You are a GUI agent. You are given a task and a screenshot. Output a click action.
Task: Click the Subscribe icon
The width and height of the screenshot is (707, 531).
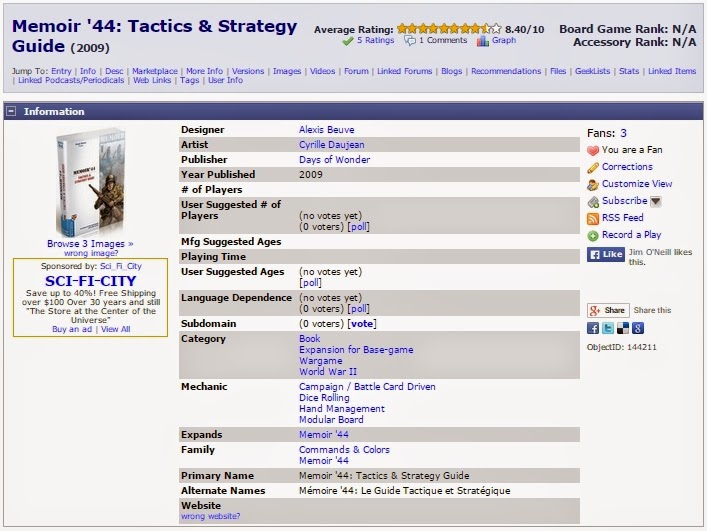click(x=593, y=201)
